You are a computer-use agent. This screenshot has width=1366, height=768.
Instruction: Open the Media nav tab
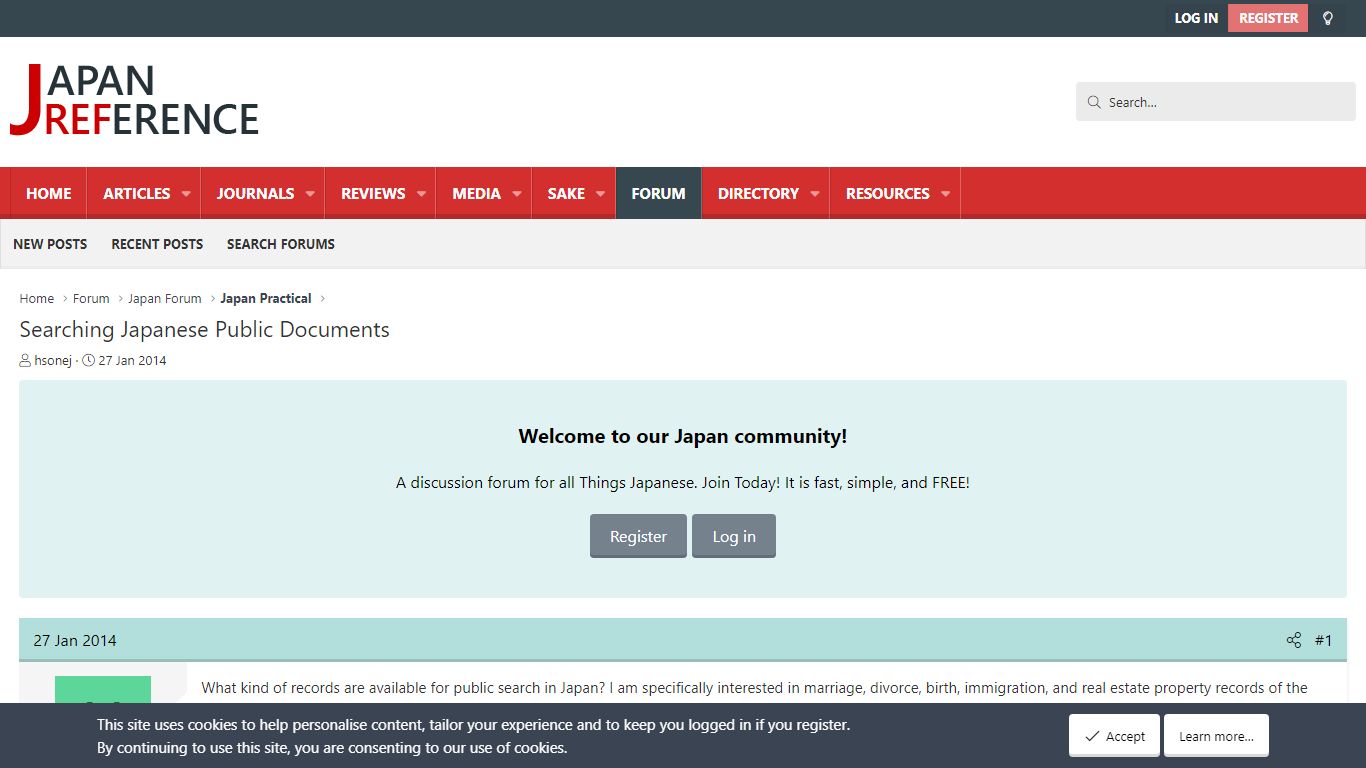476,194
